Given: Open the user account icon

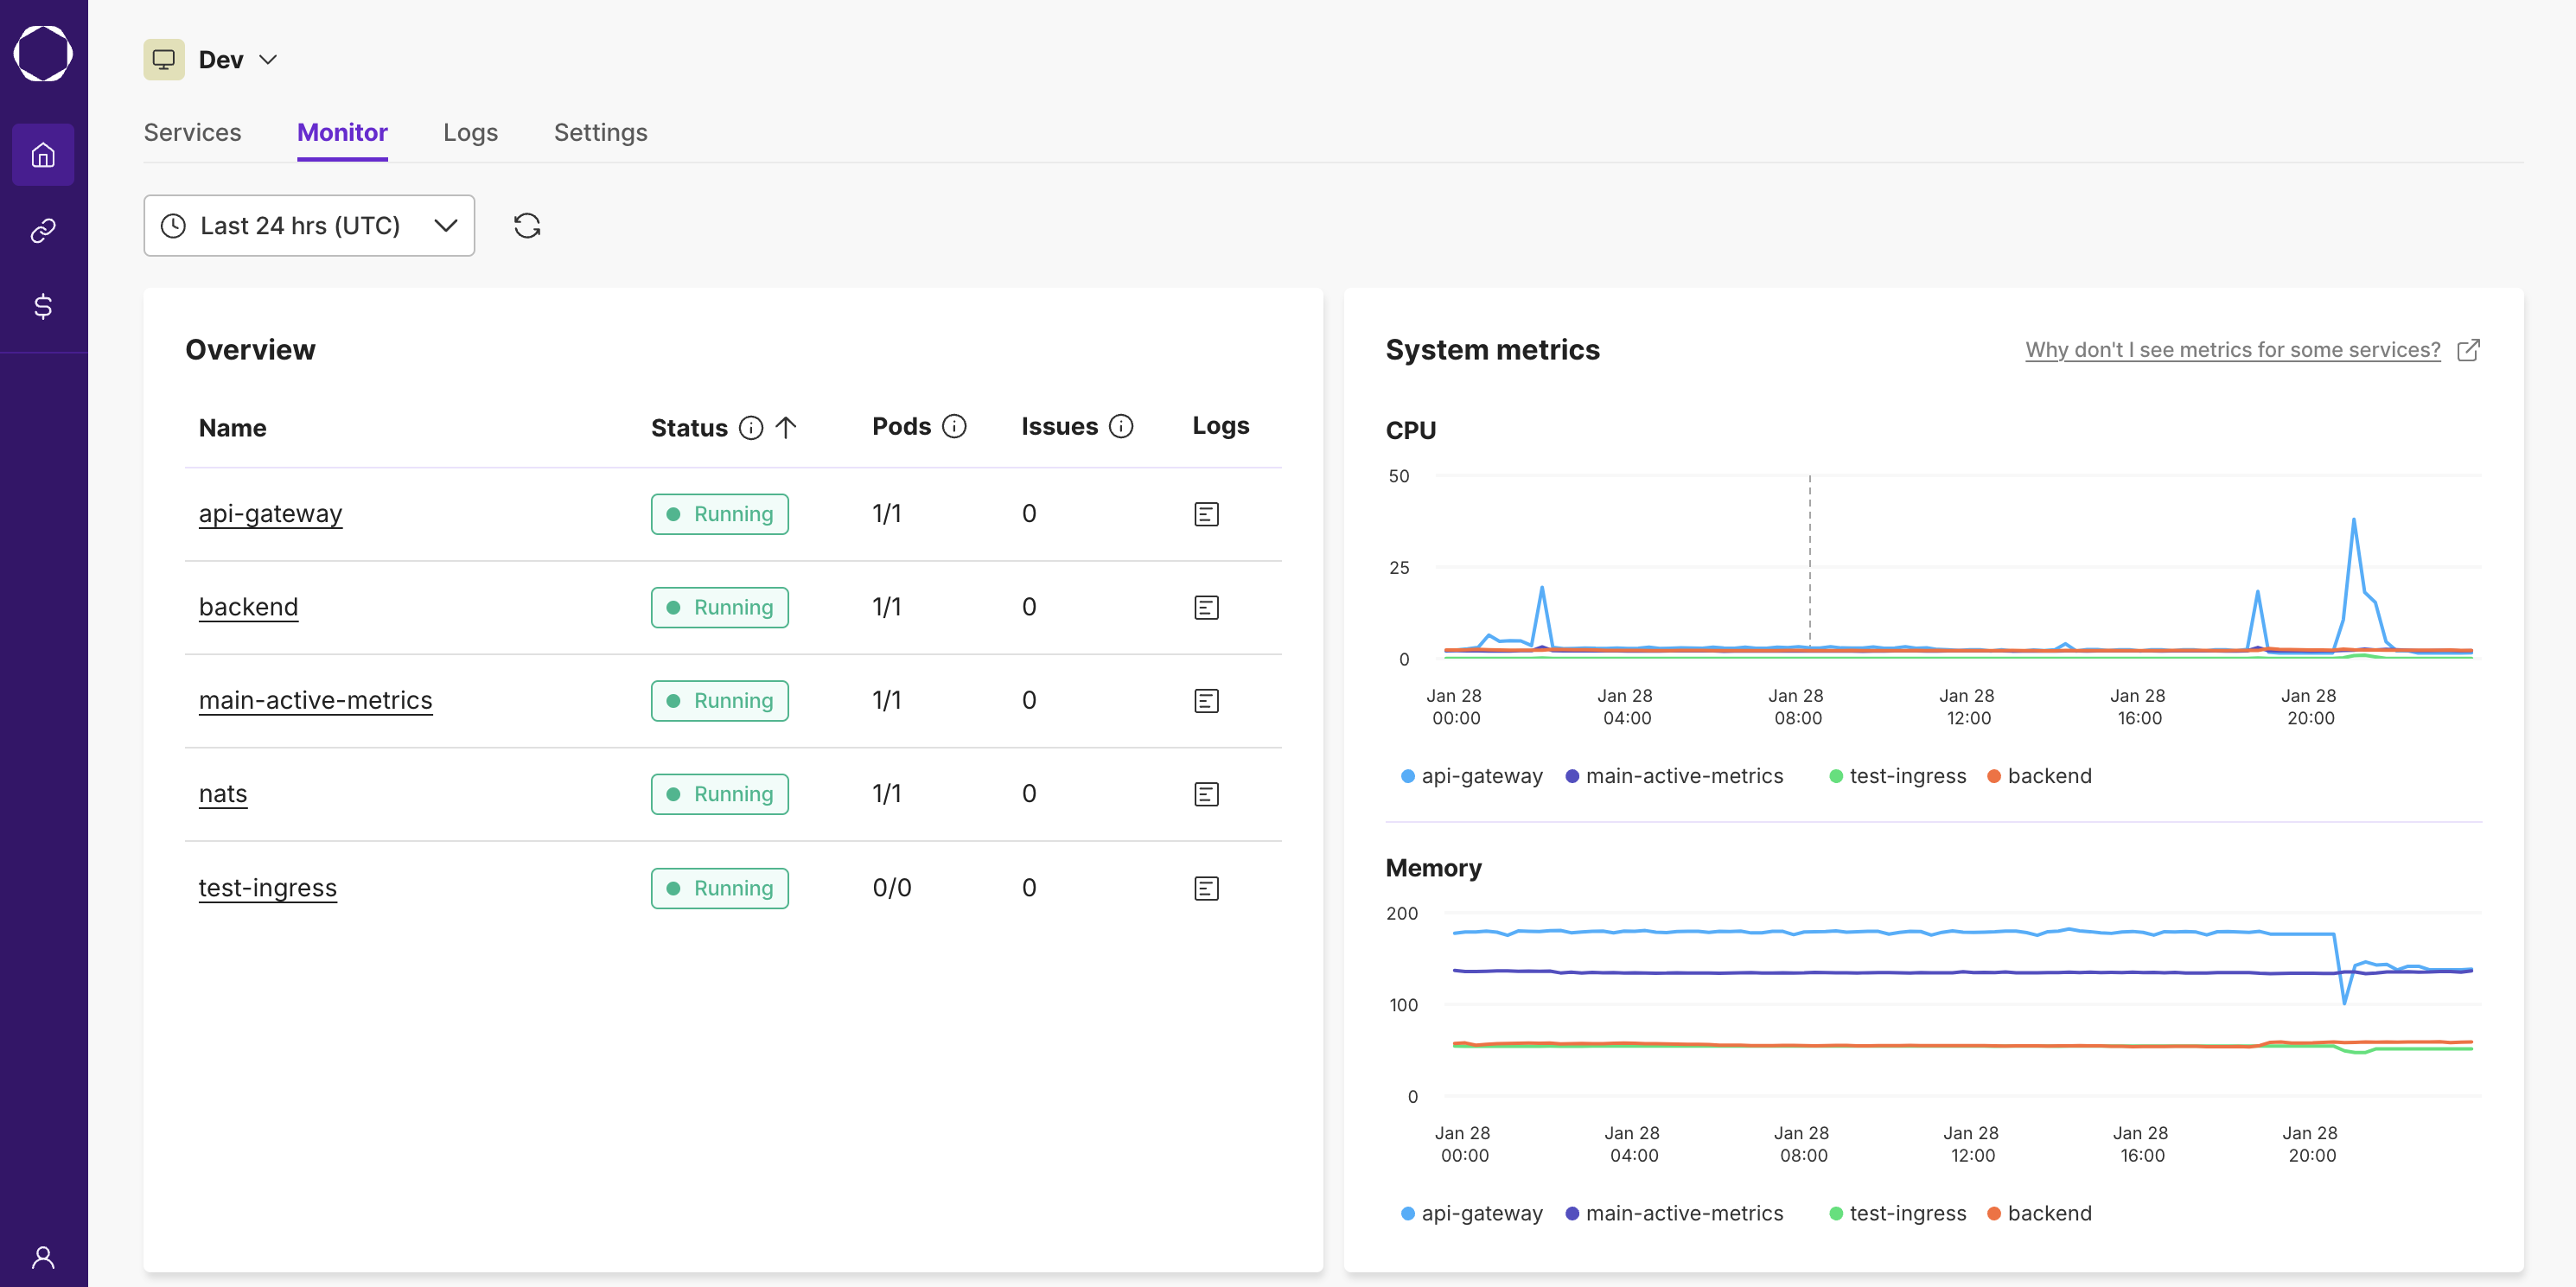Looking at the screenshot, I should 43,1257.
